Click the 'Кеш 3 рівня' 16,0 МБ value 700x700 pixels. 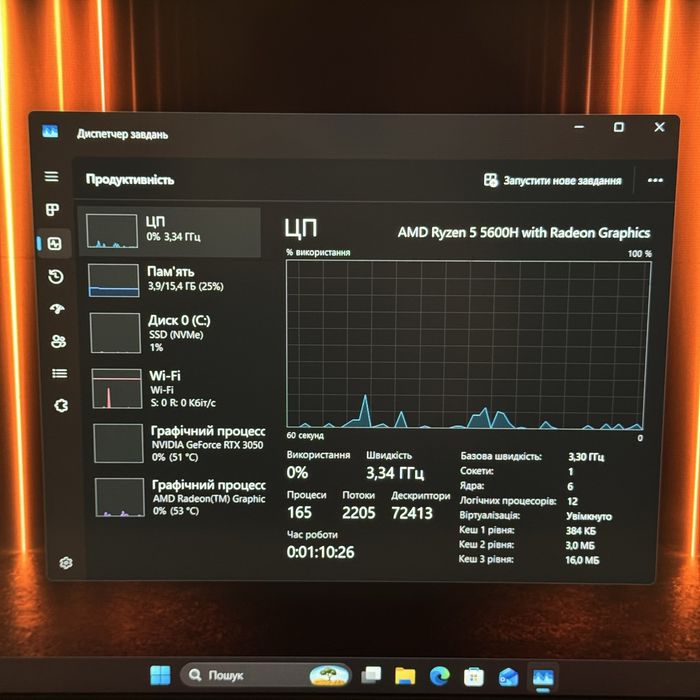582,560
